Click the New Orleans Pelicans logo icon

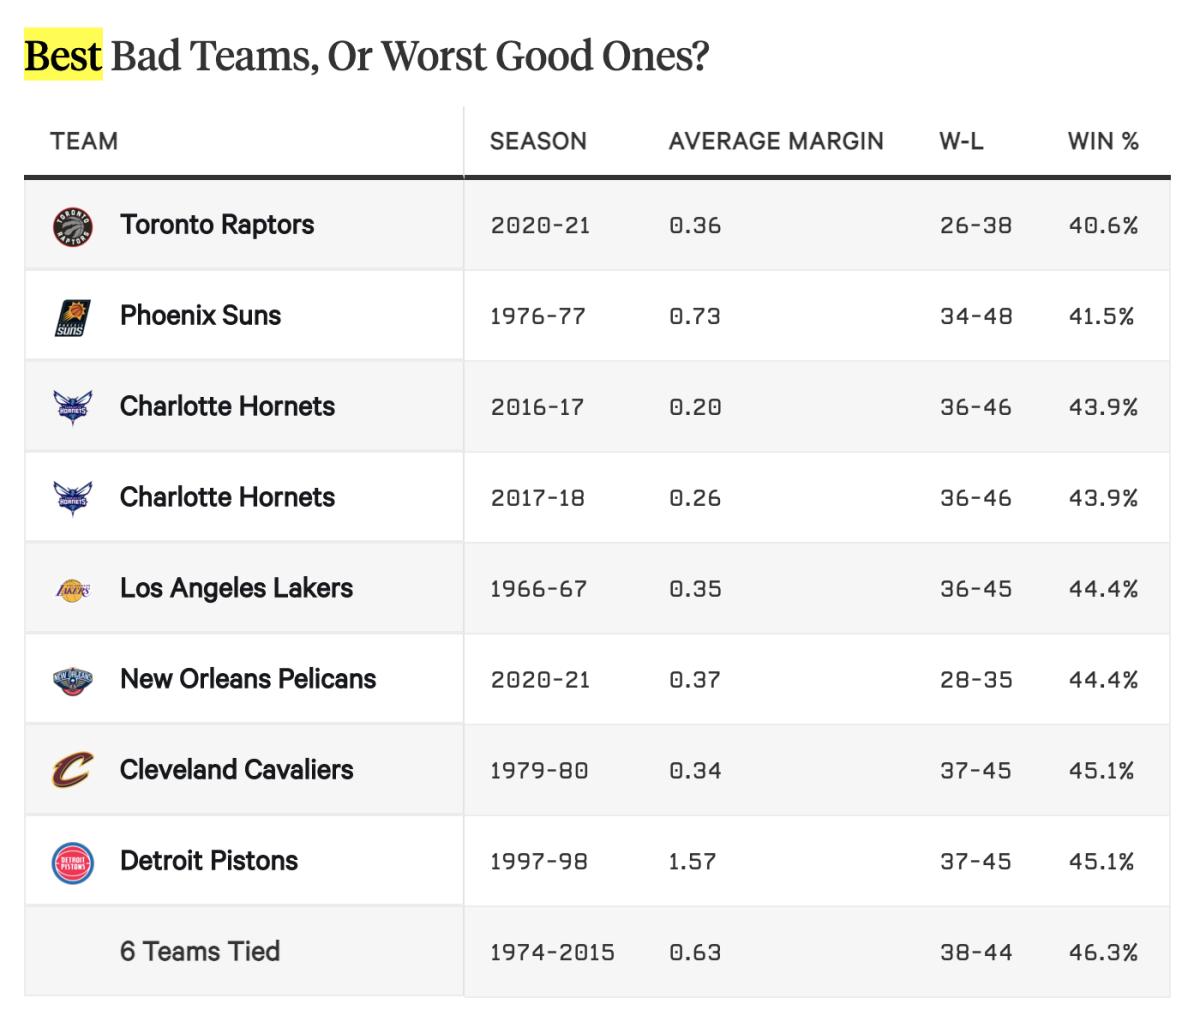[71, 680]
